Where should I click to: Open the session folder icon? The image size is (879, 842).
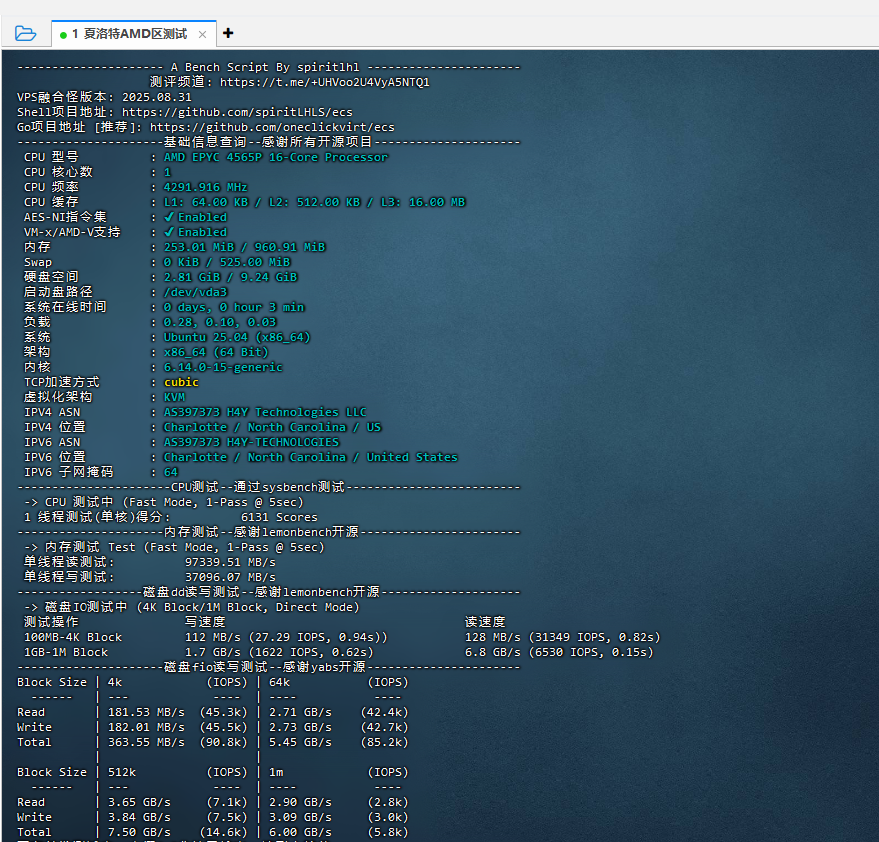pyautogui.click(x=26, y=33)
